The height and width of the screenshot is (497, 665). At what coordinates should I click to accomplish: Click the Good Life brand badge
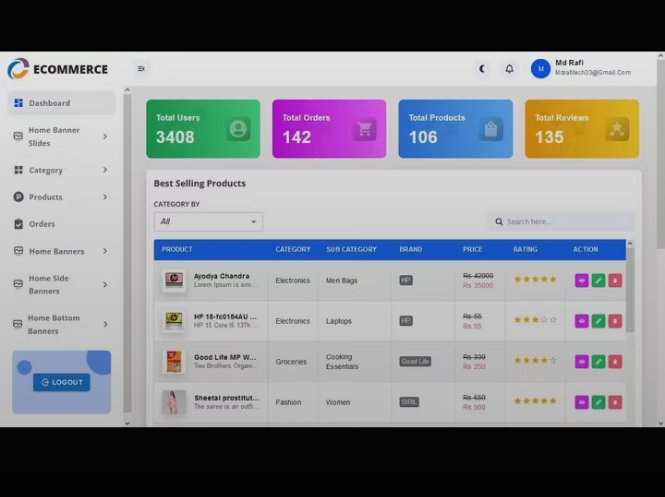[415, 362]
